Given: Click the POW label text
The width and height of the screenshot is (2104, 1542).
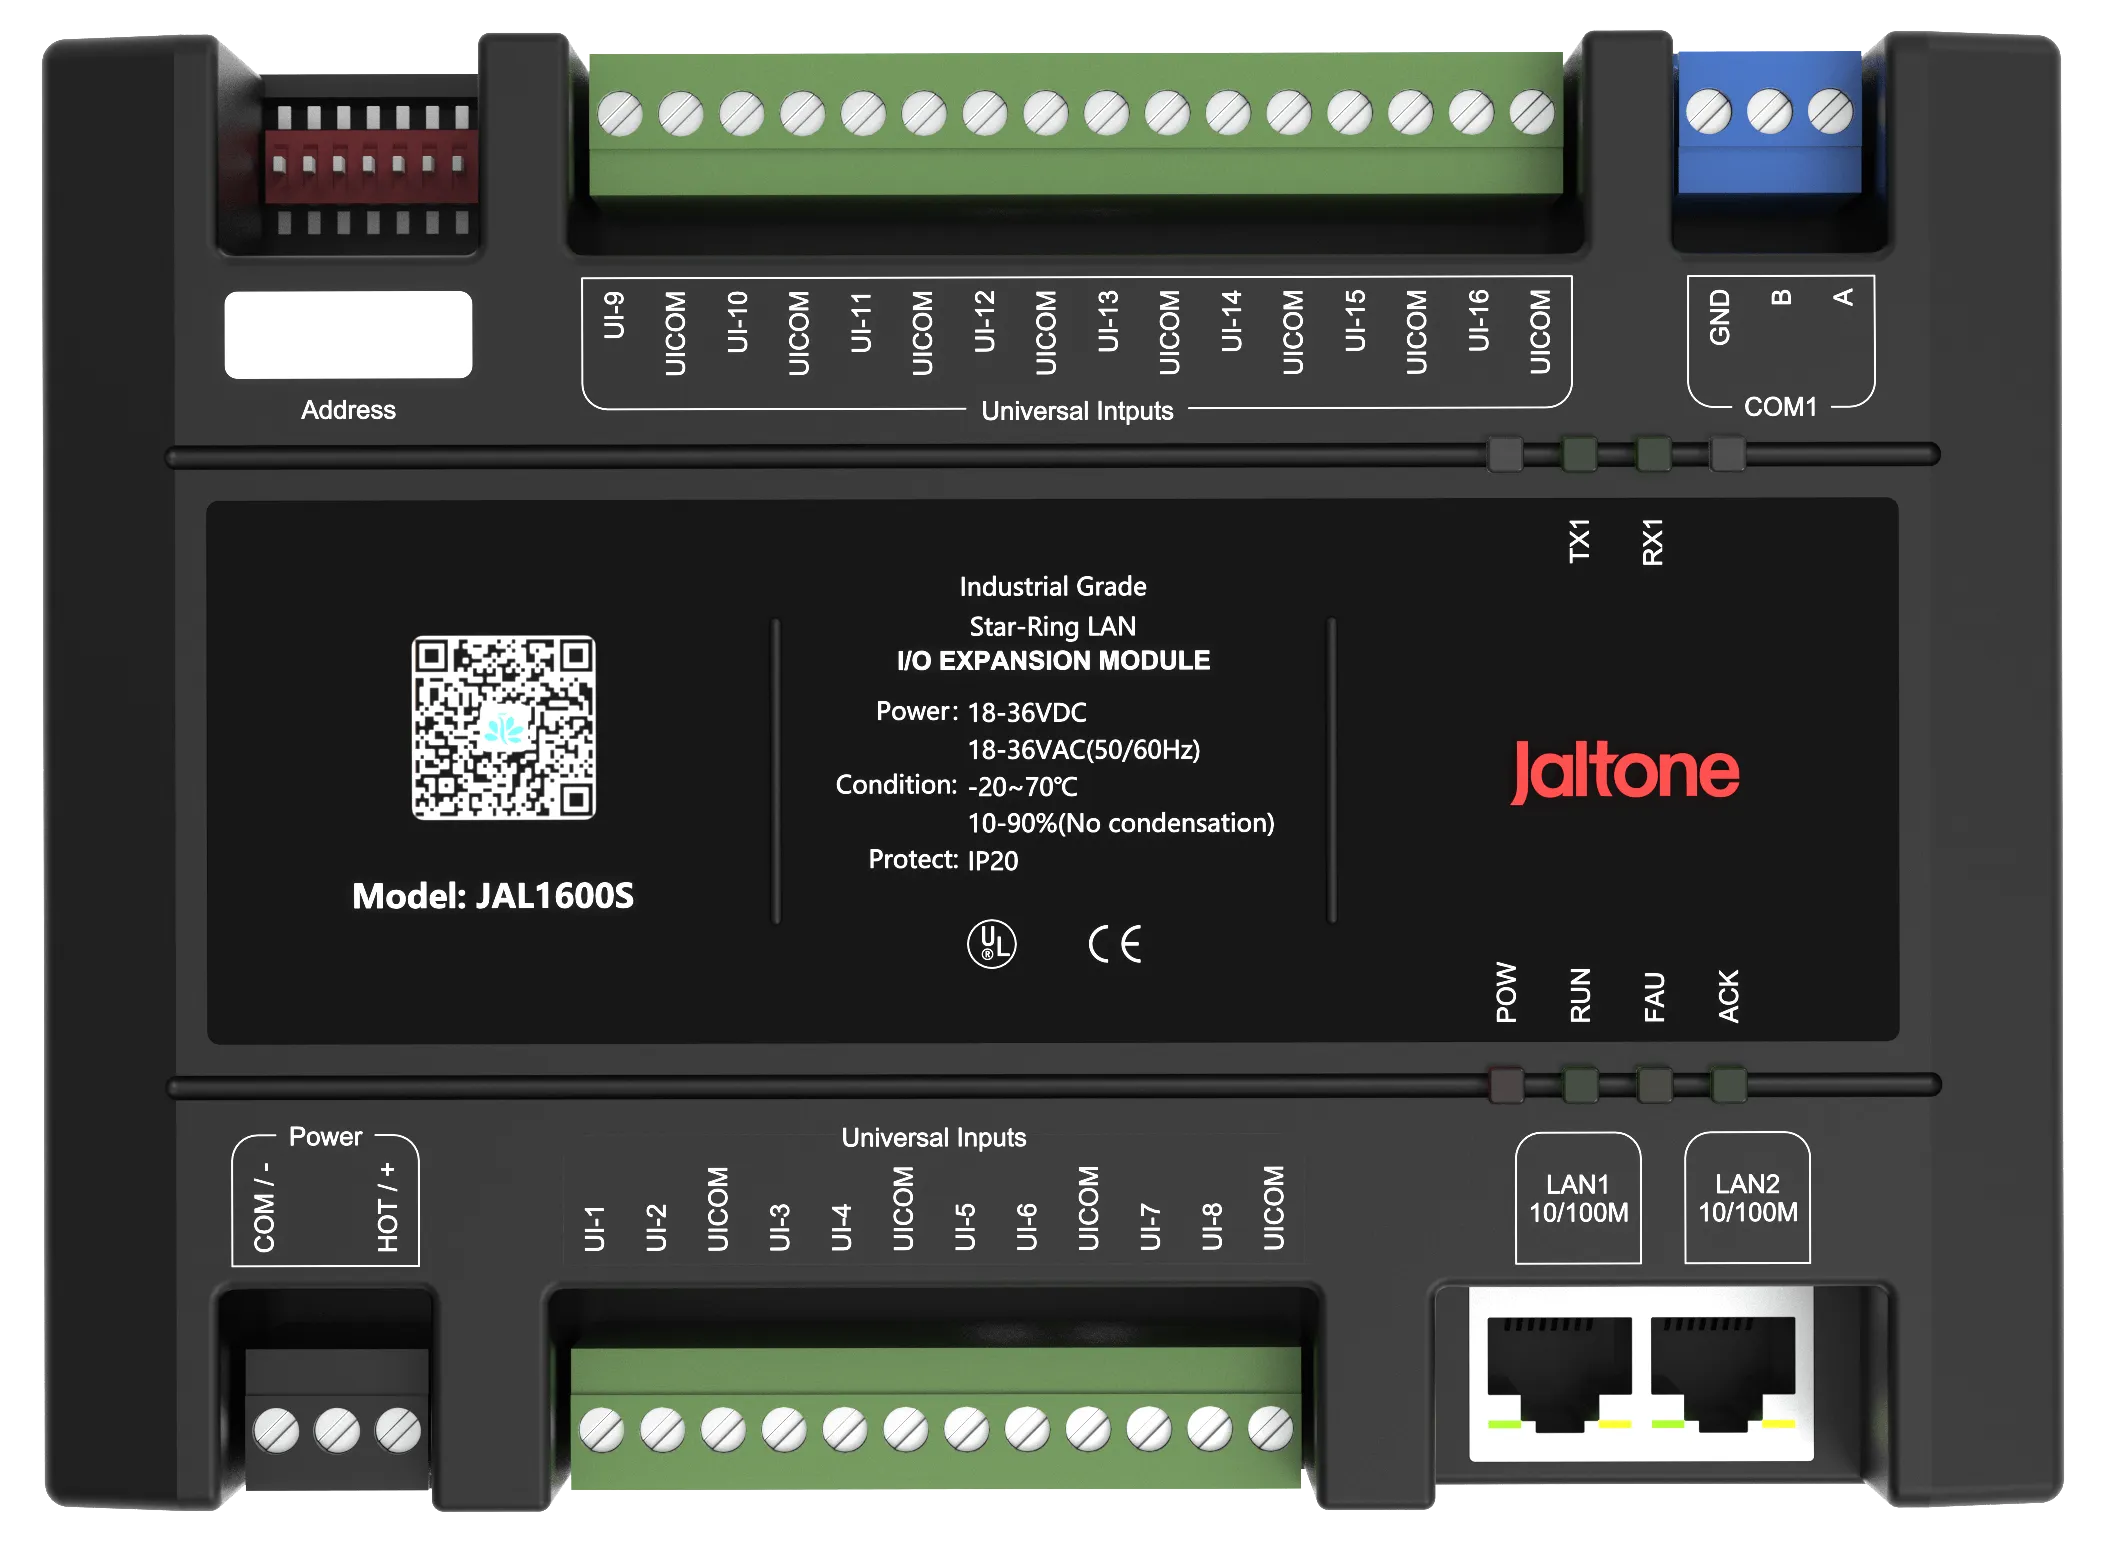Looking at the screenshot, I should point(1506,993).
